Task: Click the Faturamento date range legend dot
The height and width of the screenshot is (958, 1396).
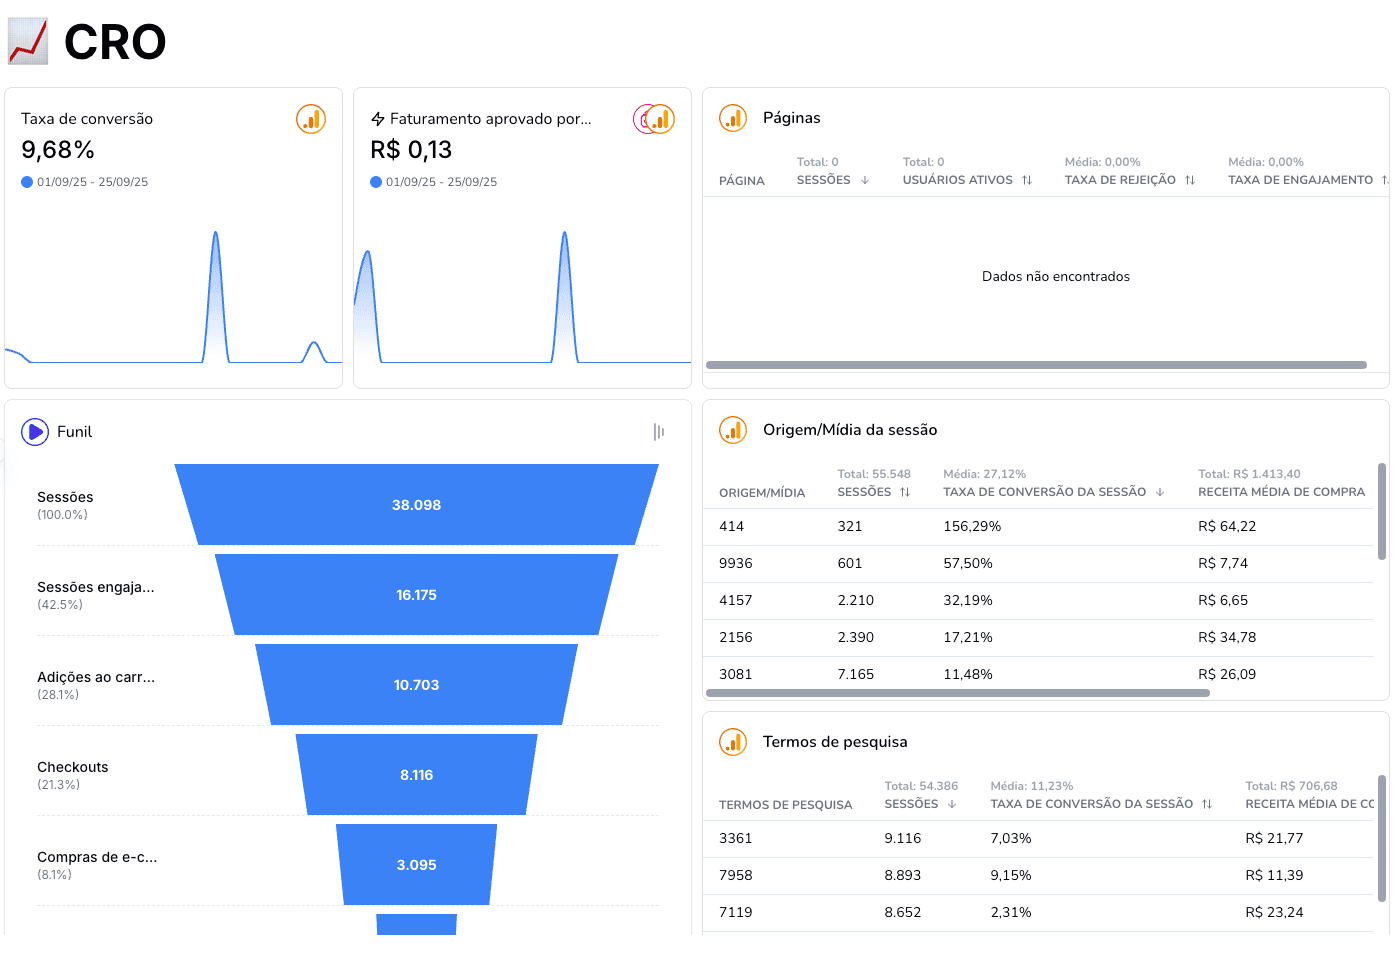Action: click(x=376, y=182)
